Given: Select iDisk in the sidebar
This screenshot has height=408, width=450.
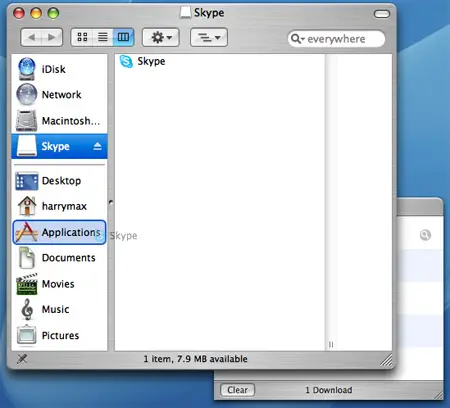Looking at the screenshot, I should [59, 69].
